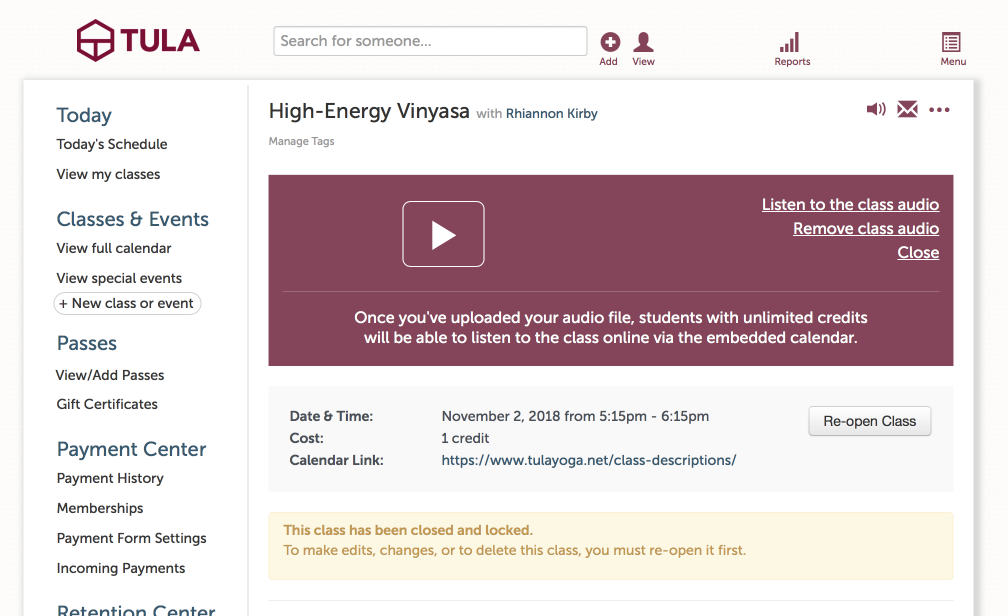
Task: Click the 1 credit cost value
Action: pos(465,438)
